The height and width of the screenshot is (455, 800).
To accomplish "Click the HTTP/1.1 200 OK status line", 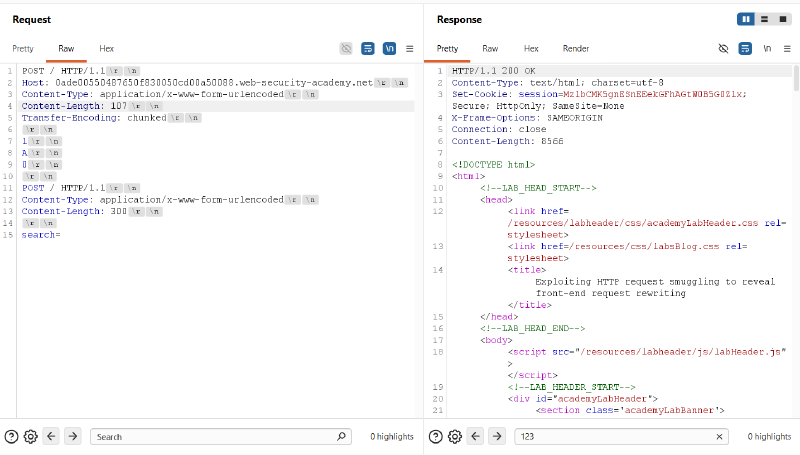I will [x=493, y=71].
